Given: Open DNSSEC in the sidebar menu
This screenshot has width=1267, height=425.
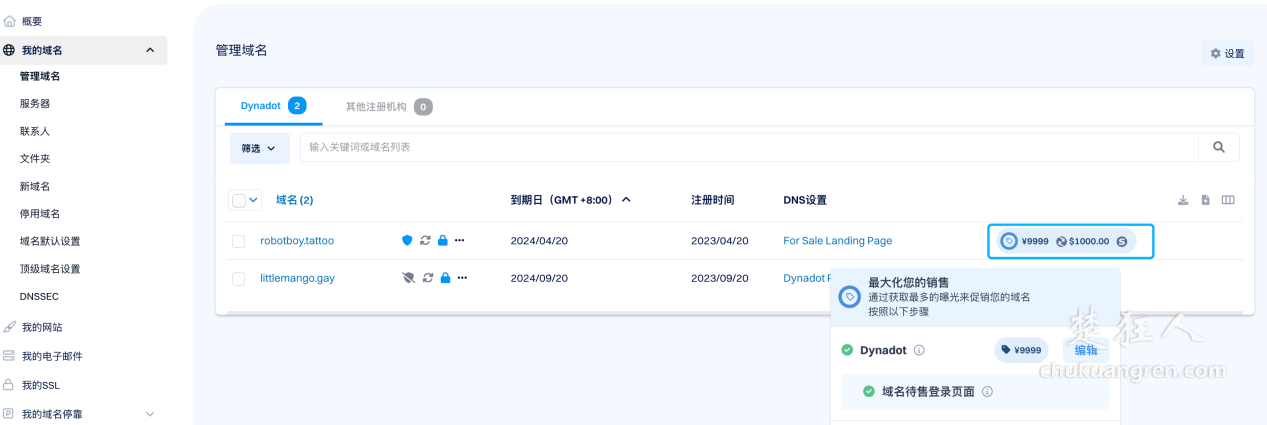Looking at the screenshot, I should click(39, 297).
